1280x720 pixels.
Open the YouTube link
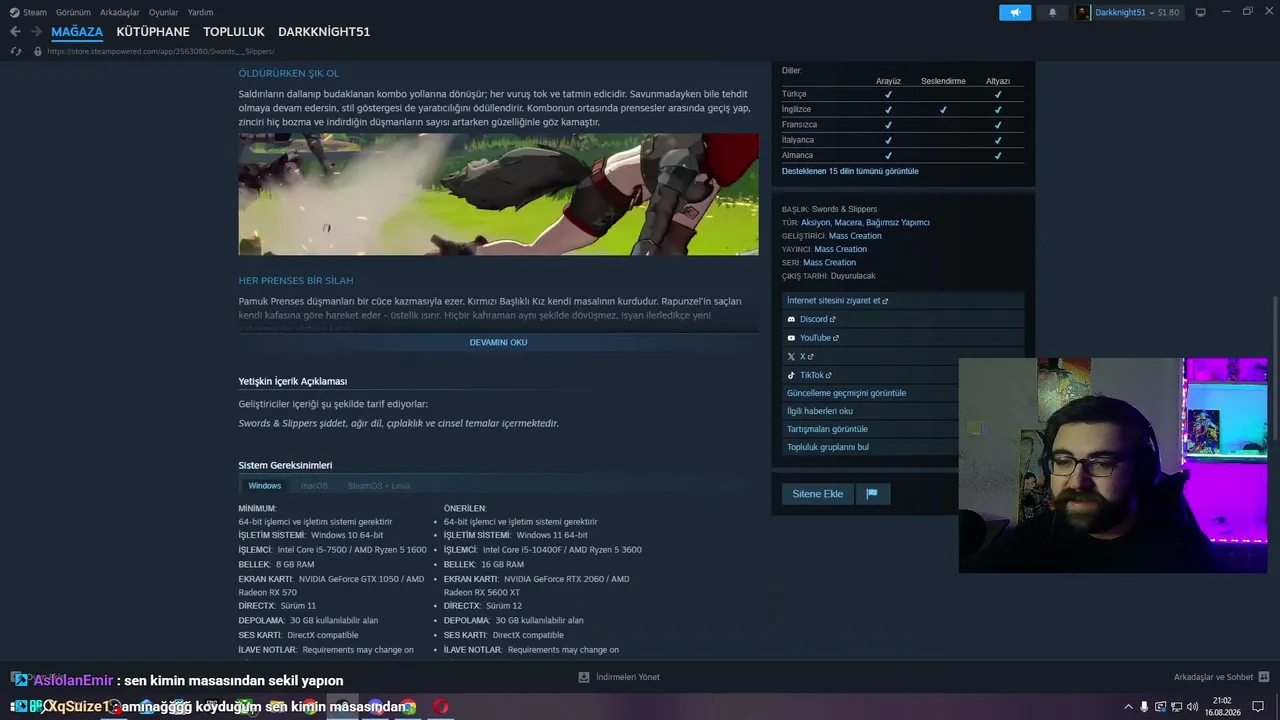point(903,338)
